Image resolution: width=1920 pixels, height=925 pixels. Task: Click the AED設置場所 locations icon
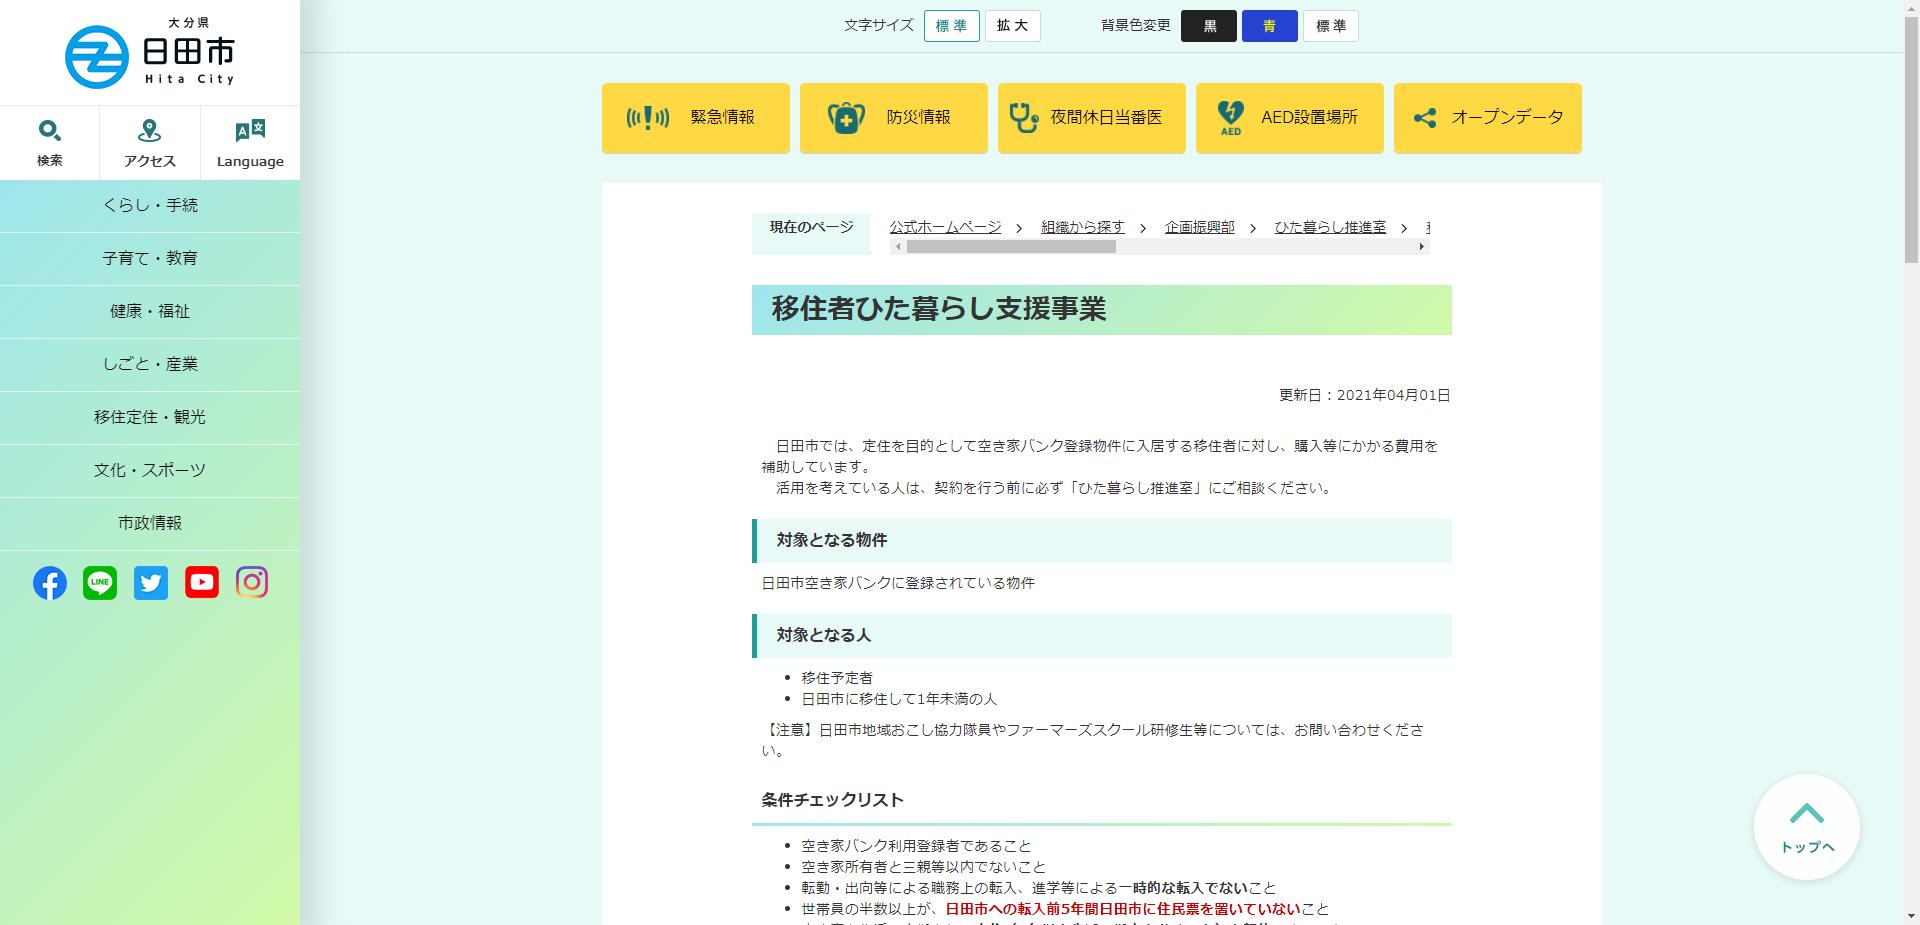point(1289,117)
